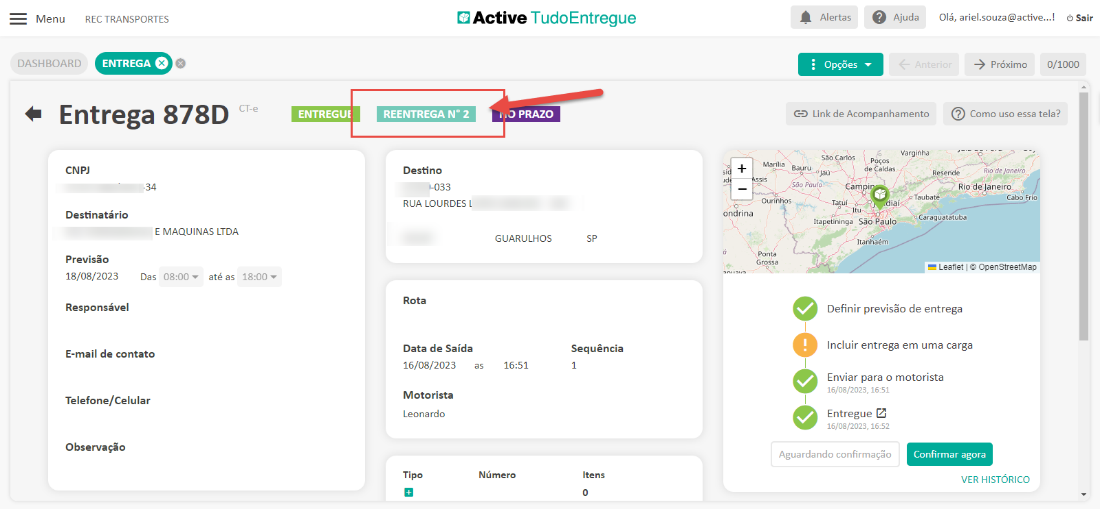Click the RUA LOURDES address line
1100x509 pixels.
tap(436, 203)
